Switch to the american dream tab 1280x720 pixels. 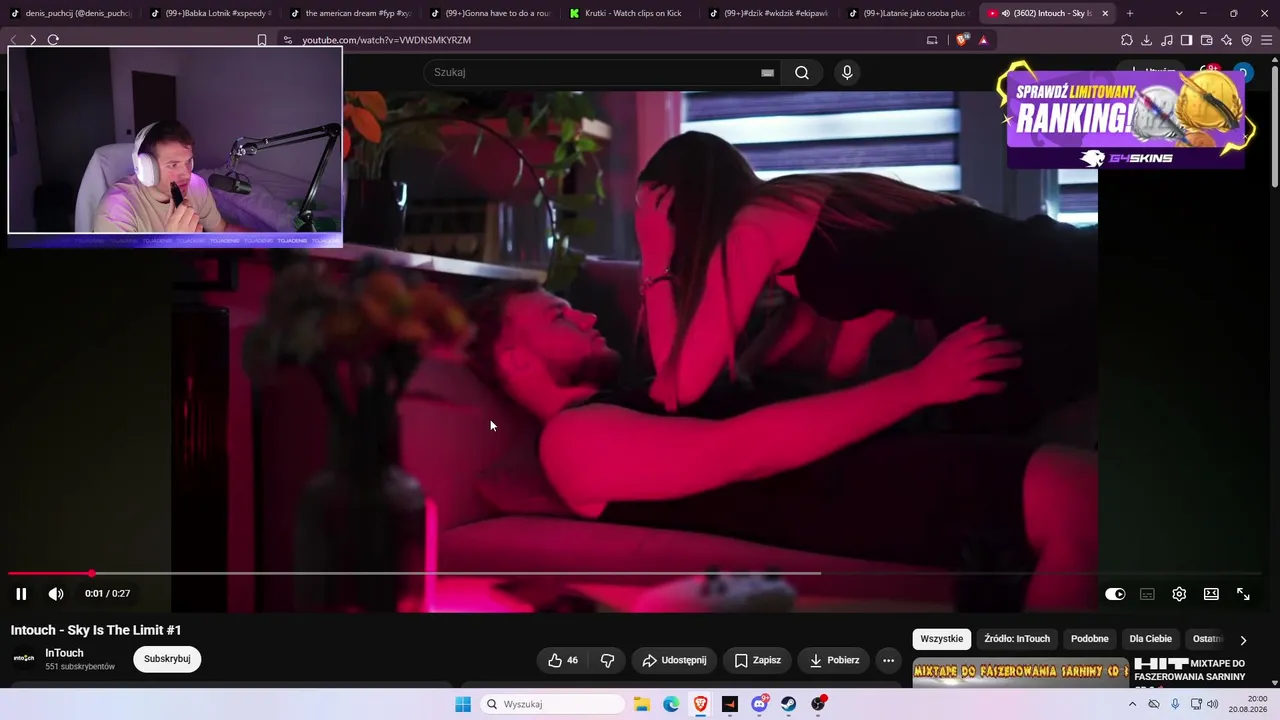[350, 13]
